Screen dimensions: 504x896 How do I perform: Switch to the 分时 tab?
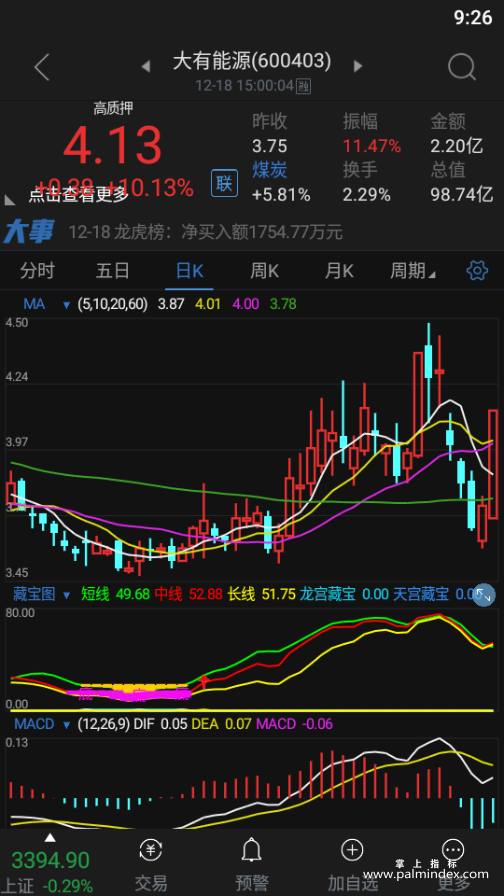pyautogui.click(x=37, y=271)
